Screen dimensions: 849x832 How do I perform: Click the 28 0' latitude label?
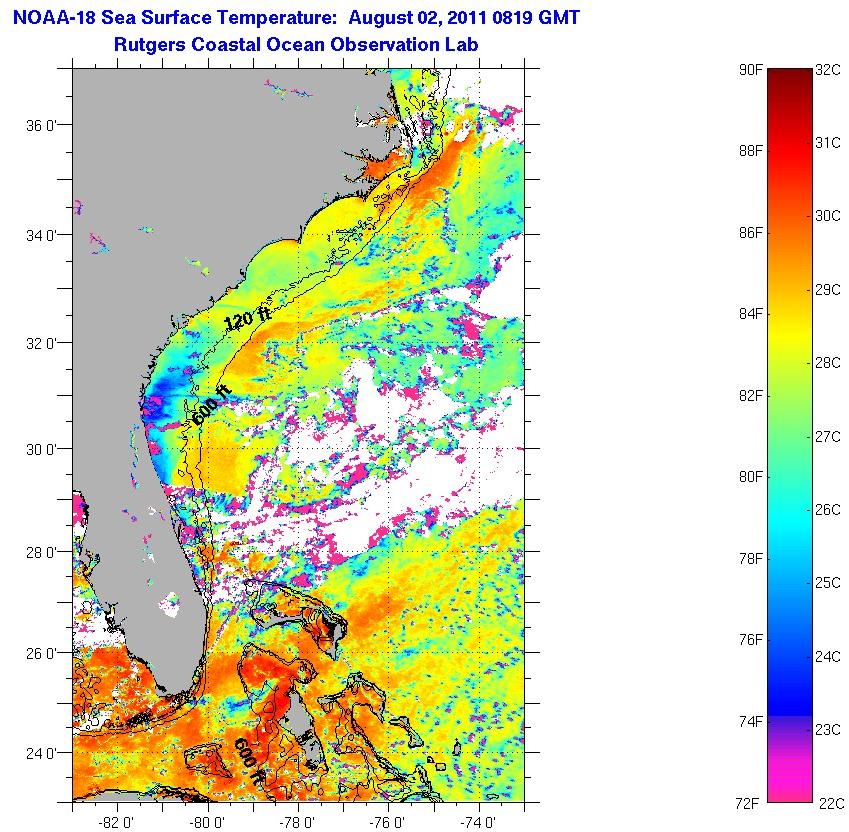[41, 553]
